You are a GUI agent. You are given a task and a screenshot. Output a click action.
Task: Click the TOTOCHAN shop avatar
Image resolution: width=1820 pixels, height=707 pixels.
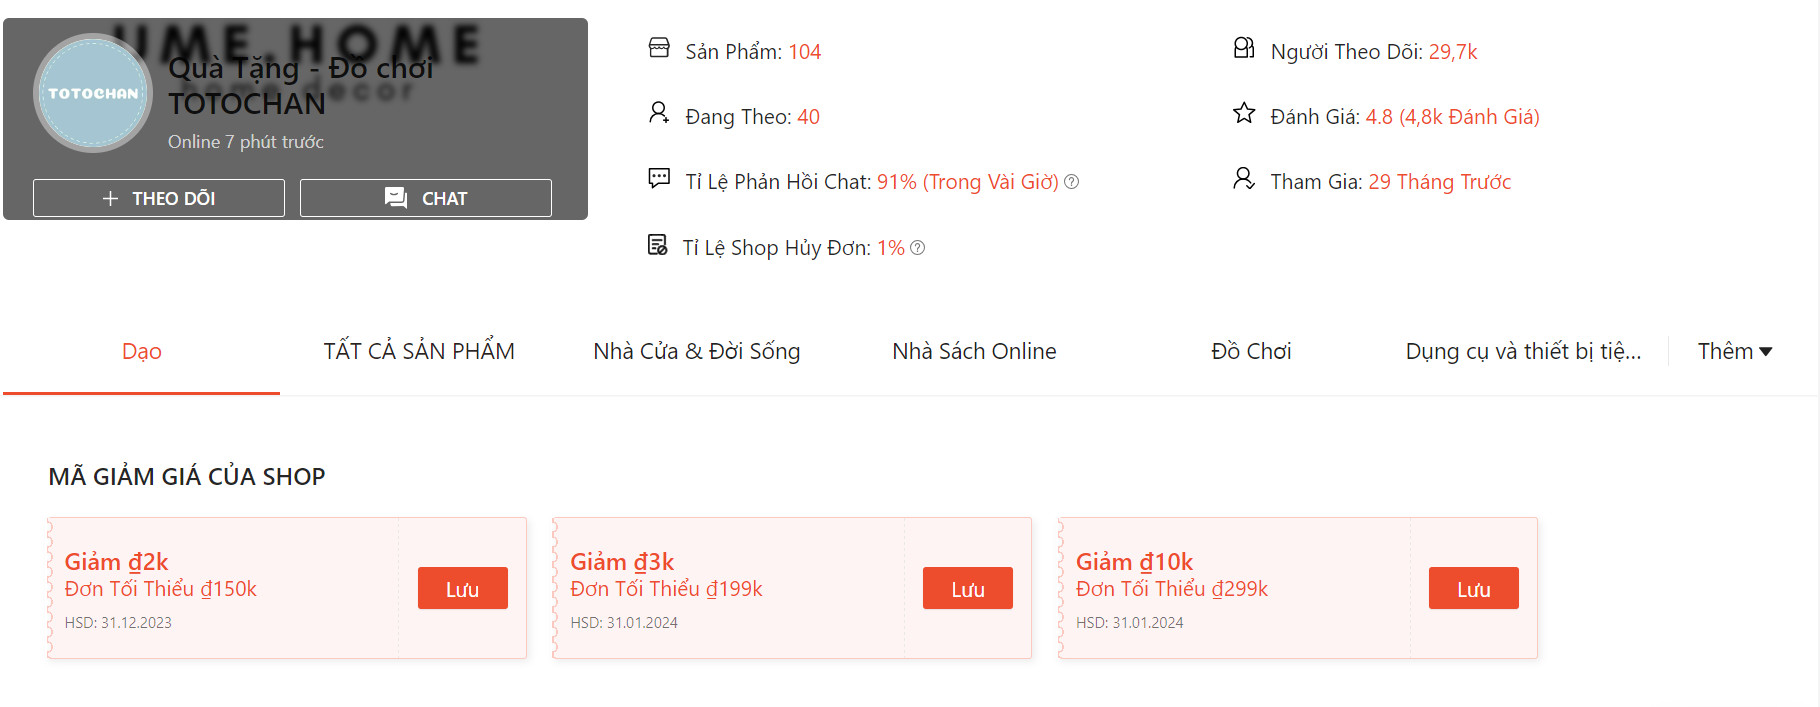click(x=93, y=93)
